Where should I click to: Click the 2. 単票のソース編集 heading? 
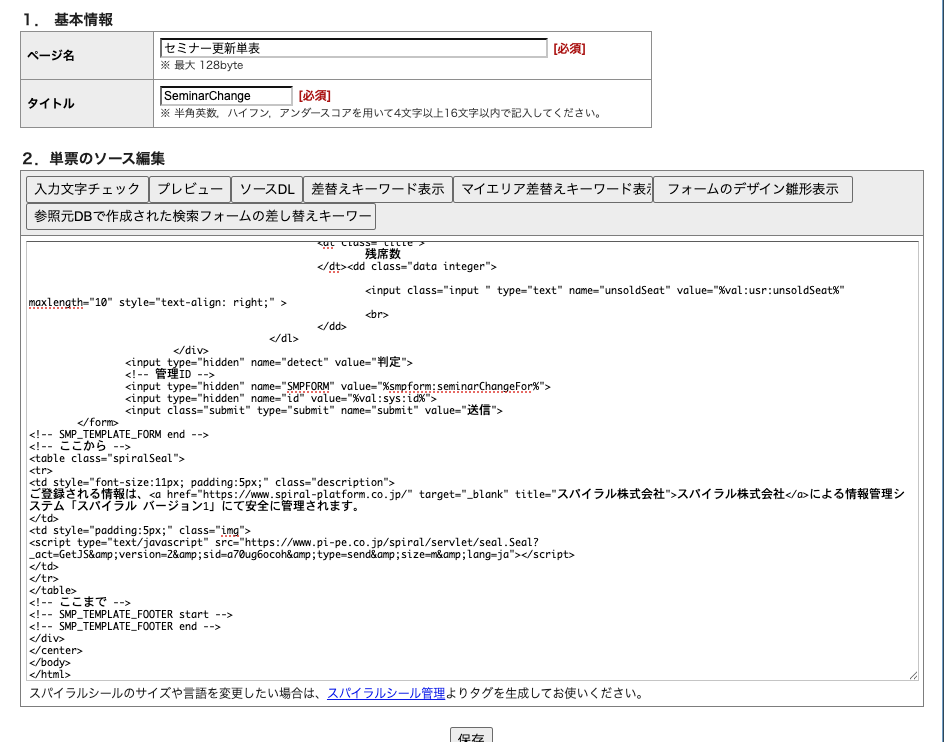click(93, 158)
